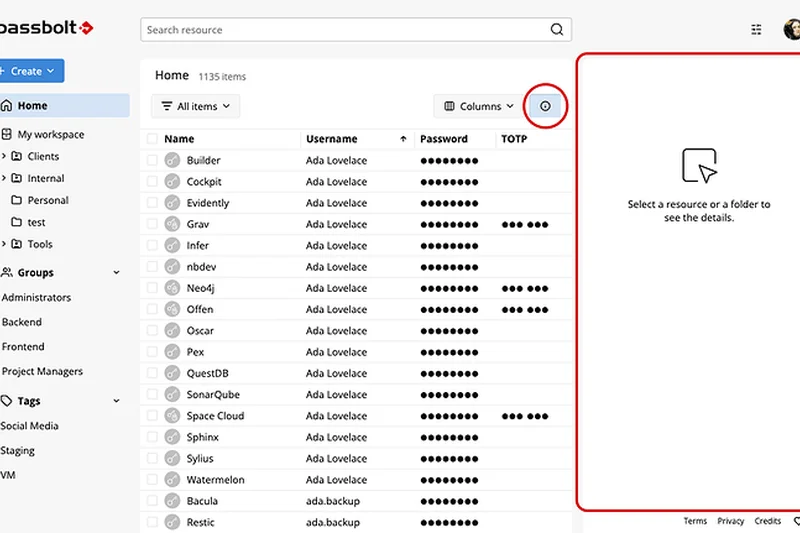Open the Credits link

click(767, 521)
